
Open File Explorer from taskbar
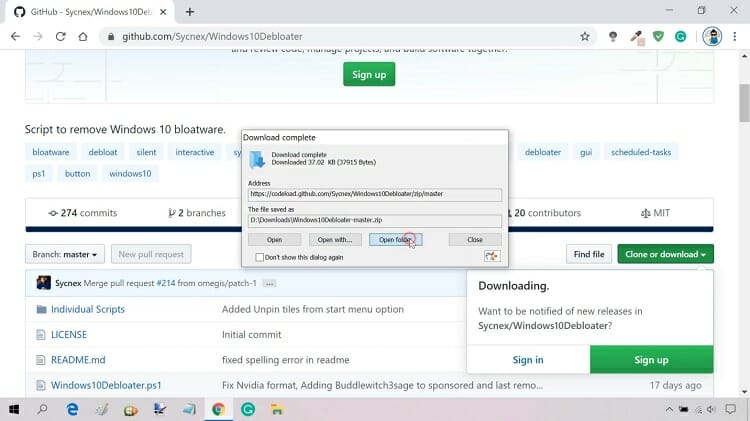coord(277,410)
